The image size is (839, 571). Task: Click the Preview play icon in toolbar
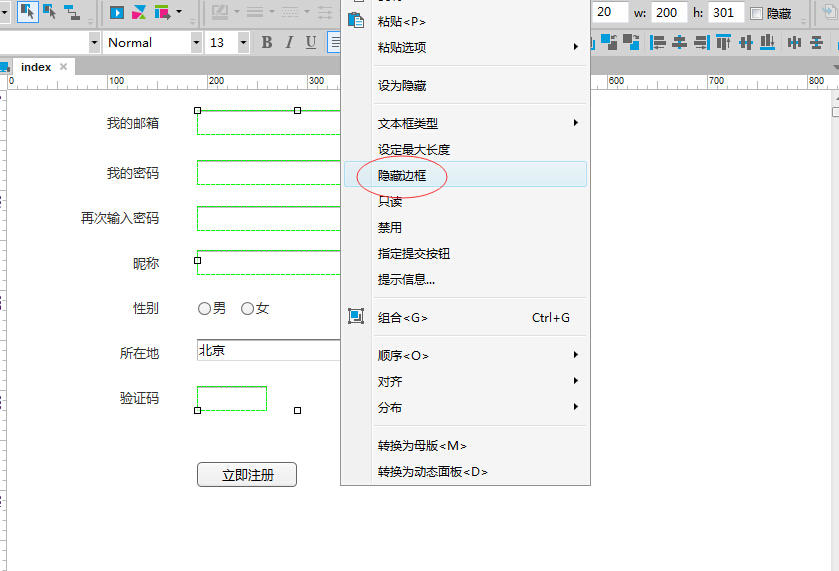coord(117,13)
